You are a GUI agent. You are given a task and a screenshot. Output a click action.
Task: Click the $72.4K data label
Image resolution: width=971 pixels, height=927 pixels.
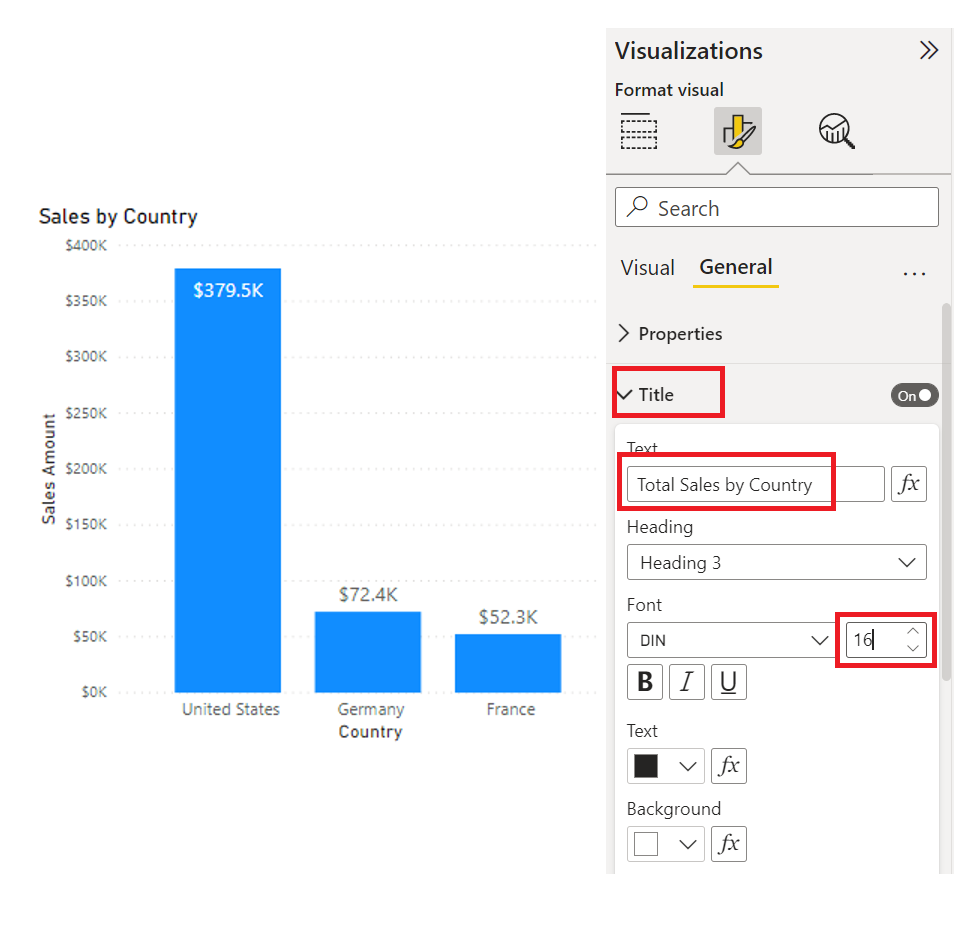pos(368,594)
